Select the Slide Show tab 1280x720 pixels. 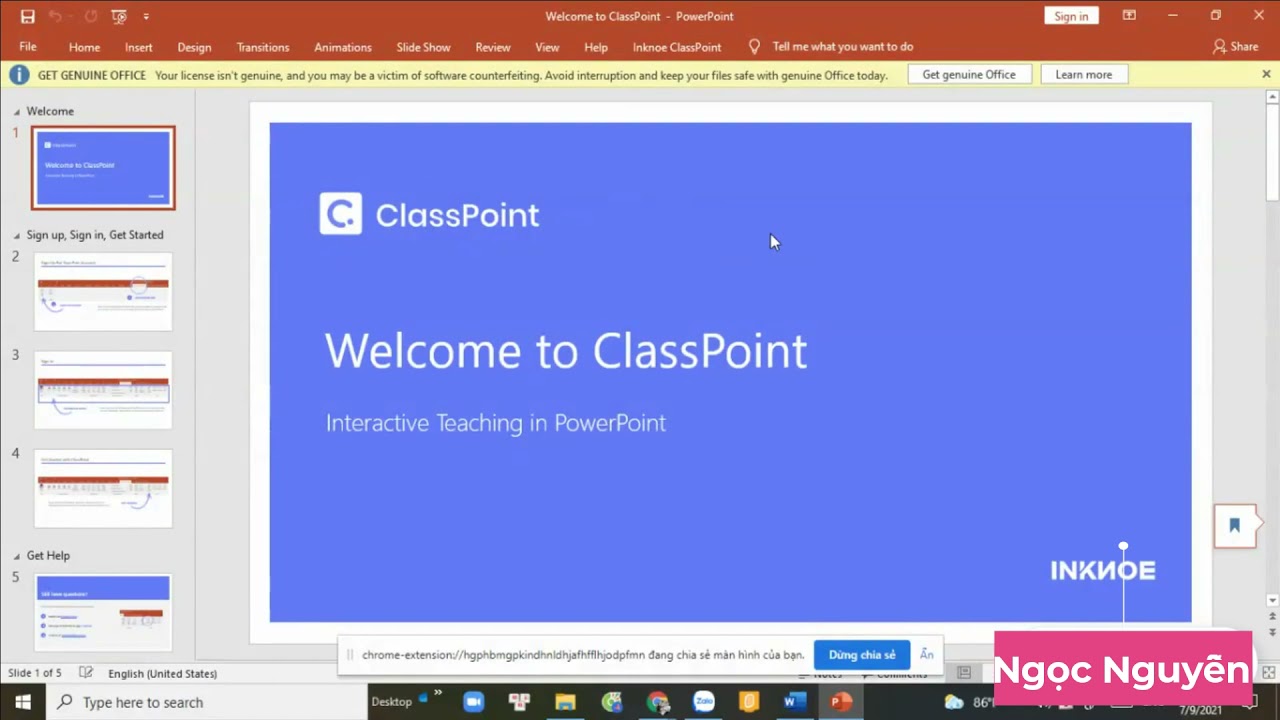coord(423,47)
